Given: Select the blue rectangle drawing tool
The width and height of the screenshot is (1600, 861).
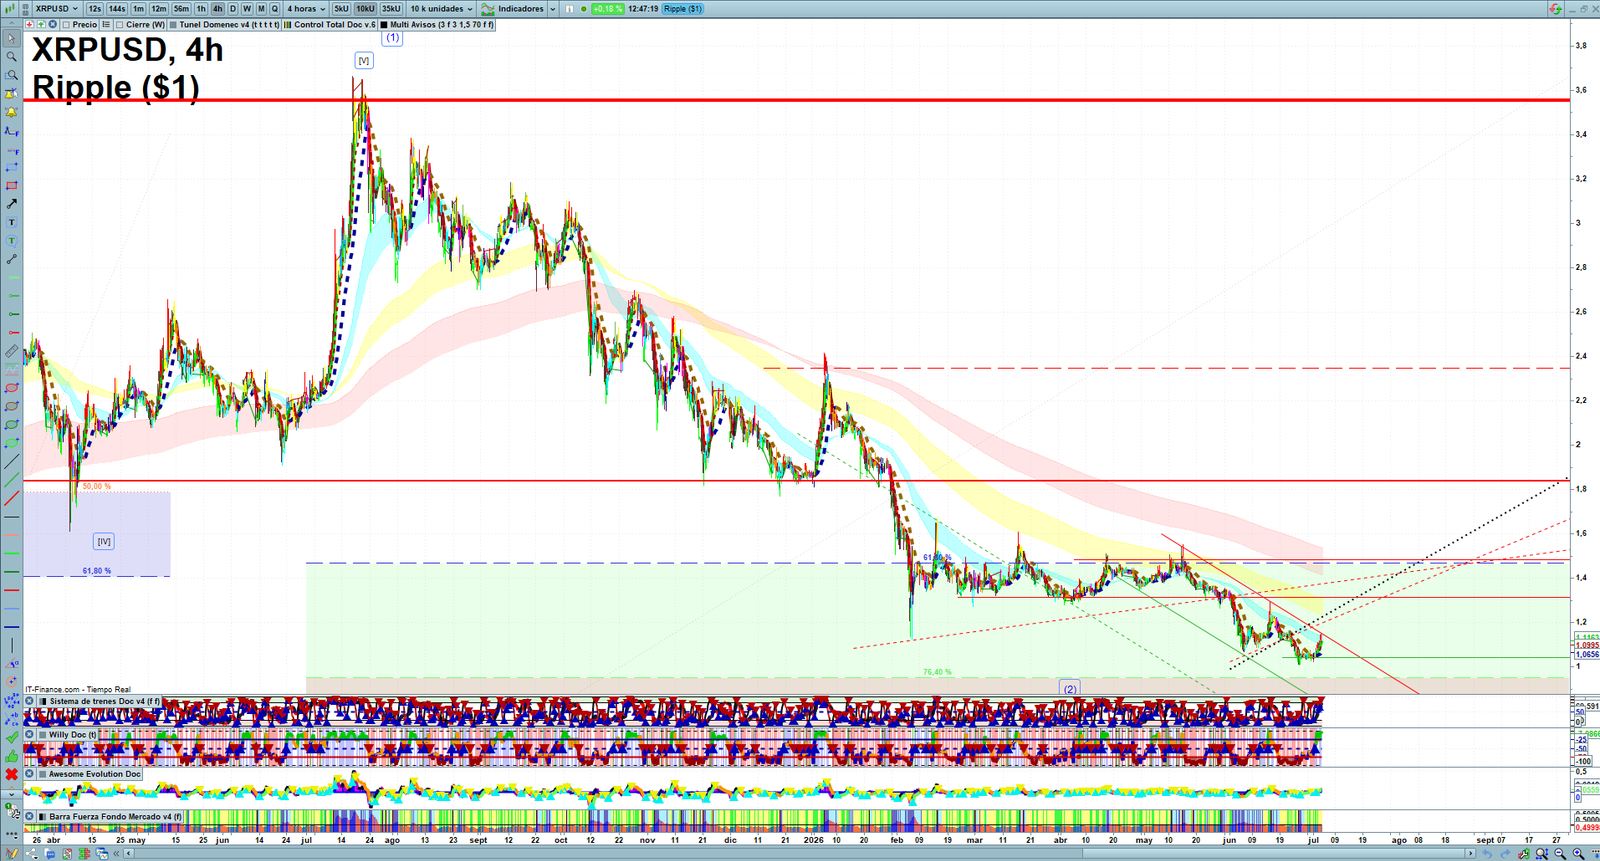Looking at the screenshot, I should [12, 167].
